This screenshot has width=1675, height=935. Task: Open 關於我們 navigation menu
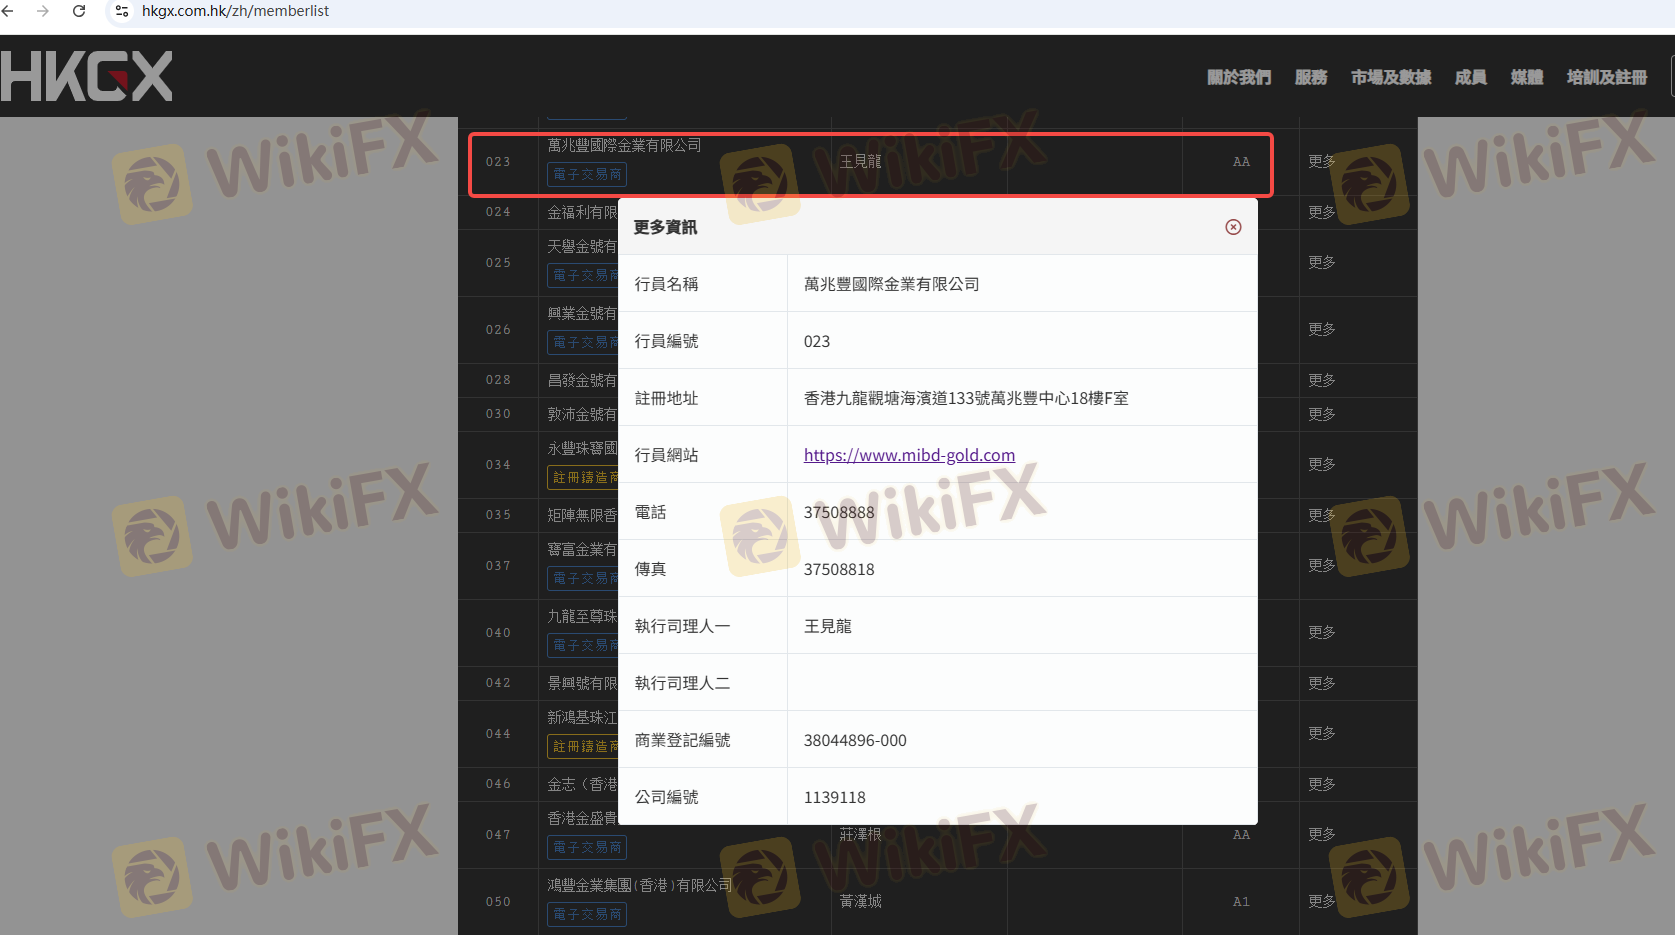pos(1238,77)
